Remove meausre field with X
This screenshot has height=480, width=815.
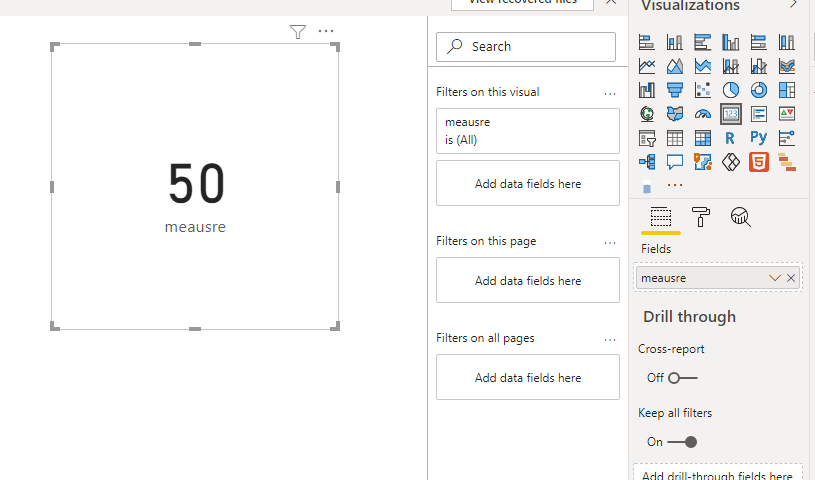[x=791, y=278]
